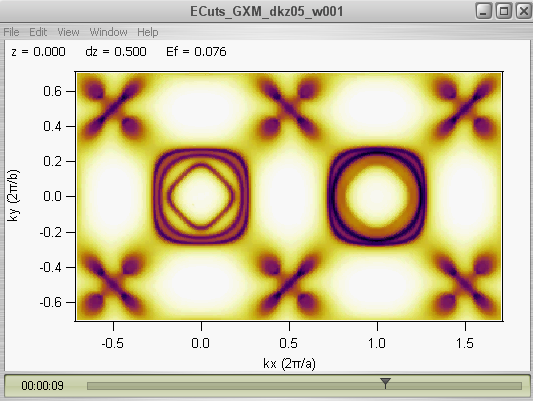Open the Window menu
Image resolution: width=533 pixels, height=401 pixels.
(108, 32)
